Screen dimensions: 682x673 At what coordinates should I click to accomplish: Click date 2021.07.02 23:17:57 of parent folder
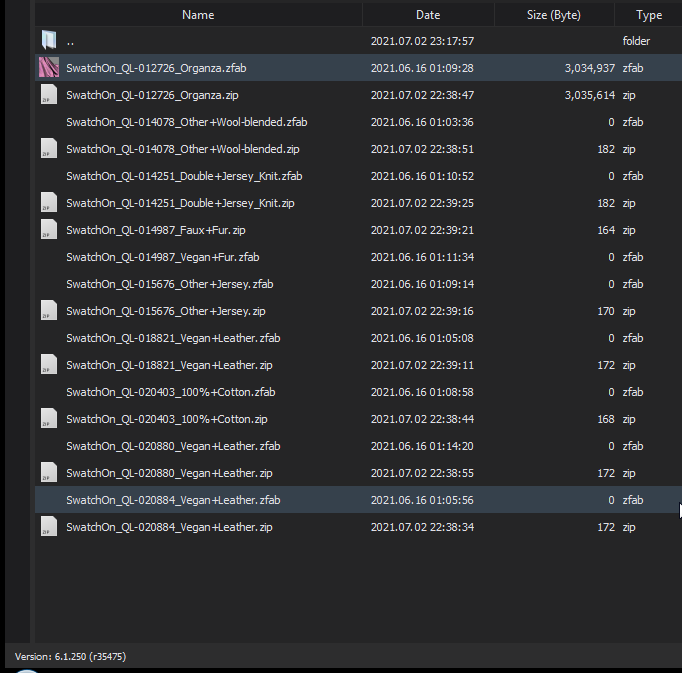(422, 41)
